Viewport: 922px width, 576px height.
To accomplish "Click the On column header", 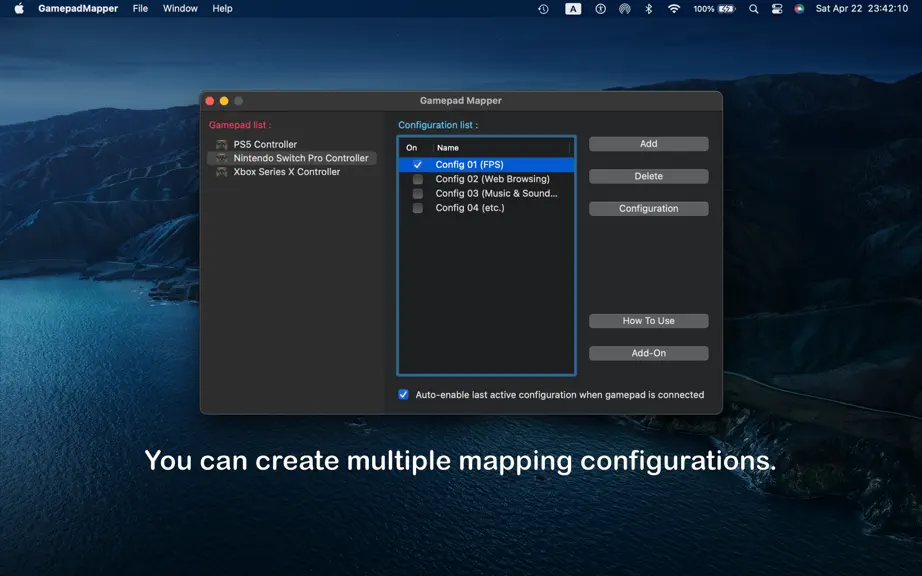I will tap(412, 148).
